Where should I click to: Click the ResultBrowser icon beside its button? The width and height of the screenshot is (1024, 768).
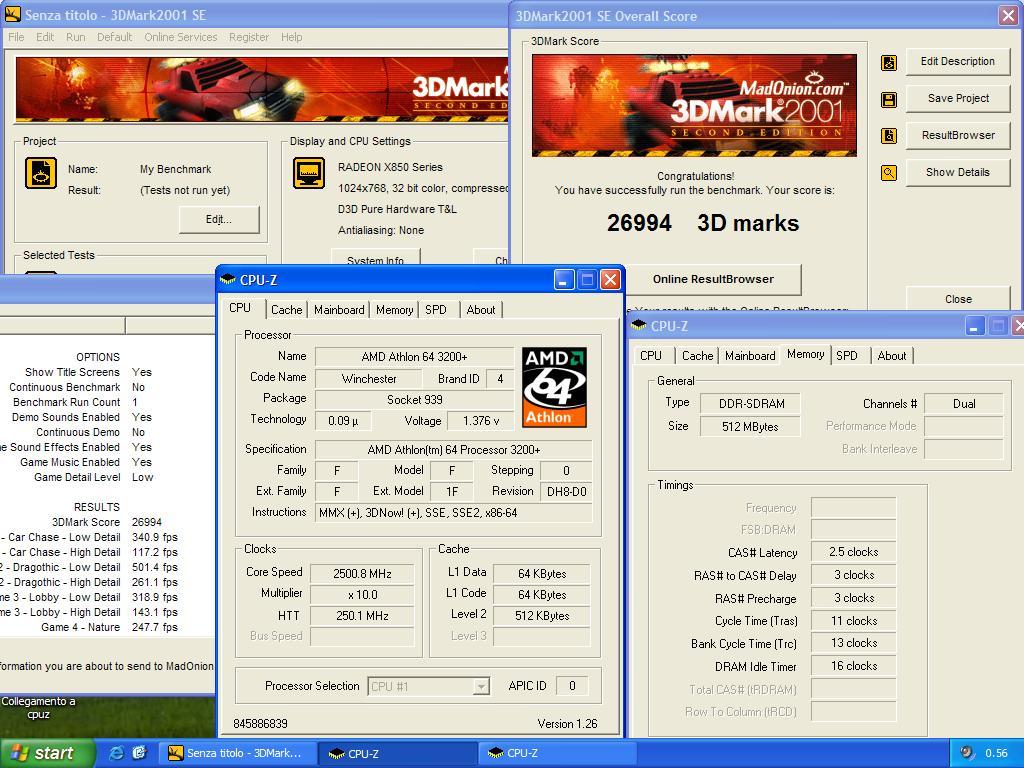[x=889, y=136]
